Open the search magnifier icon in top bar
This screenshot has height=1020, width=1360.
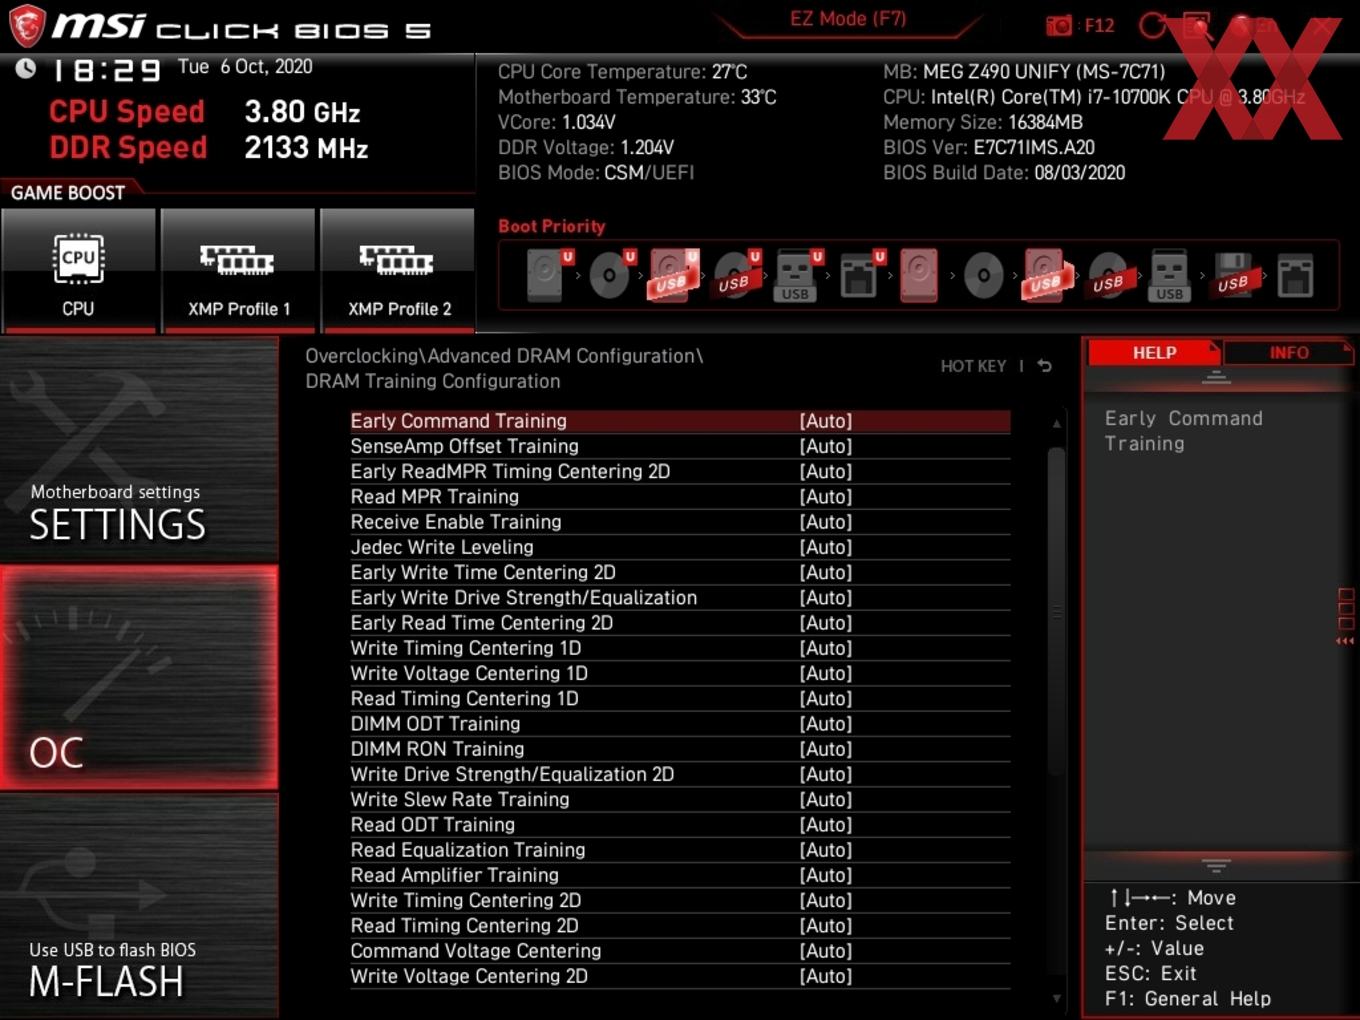(x=1197, y=25)
